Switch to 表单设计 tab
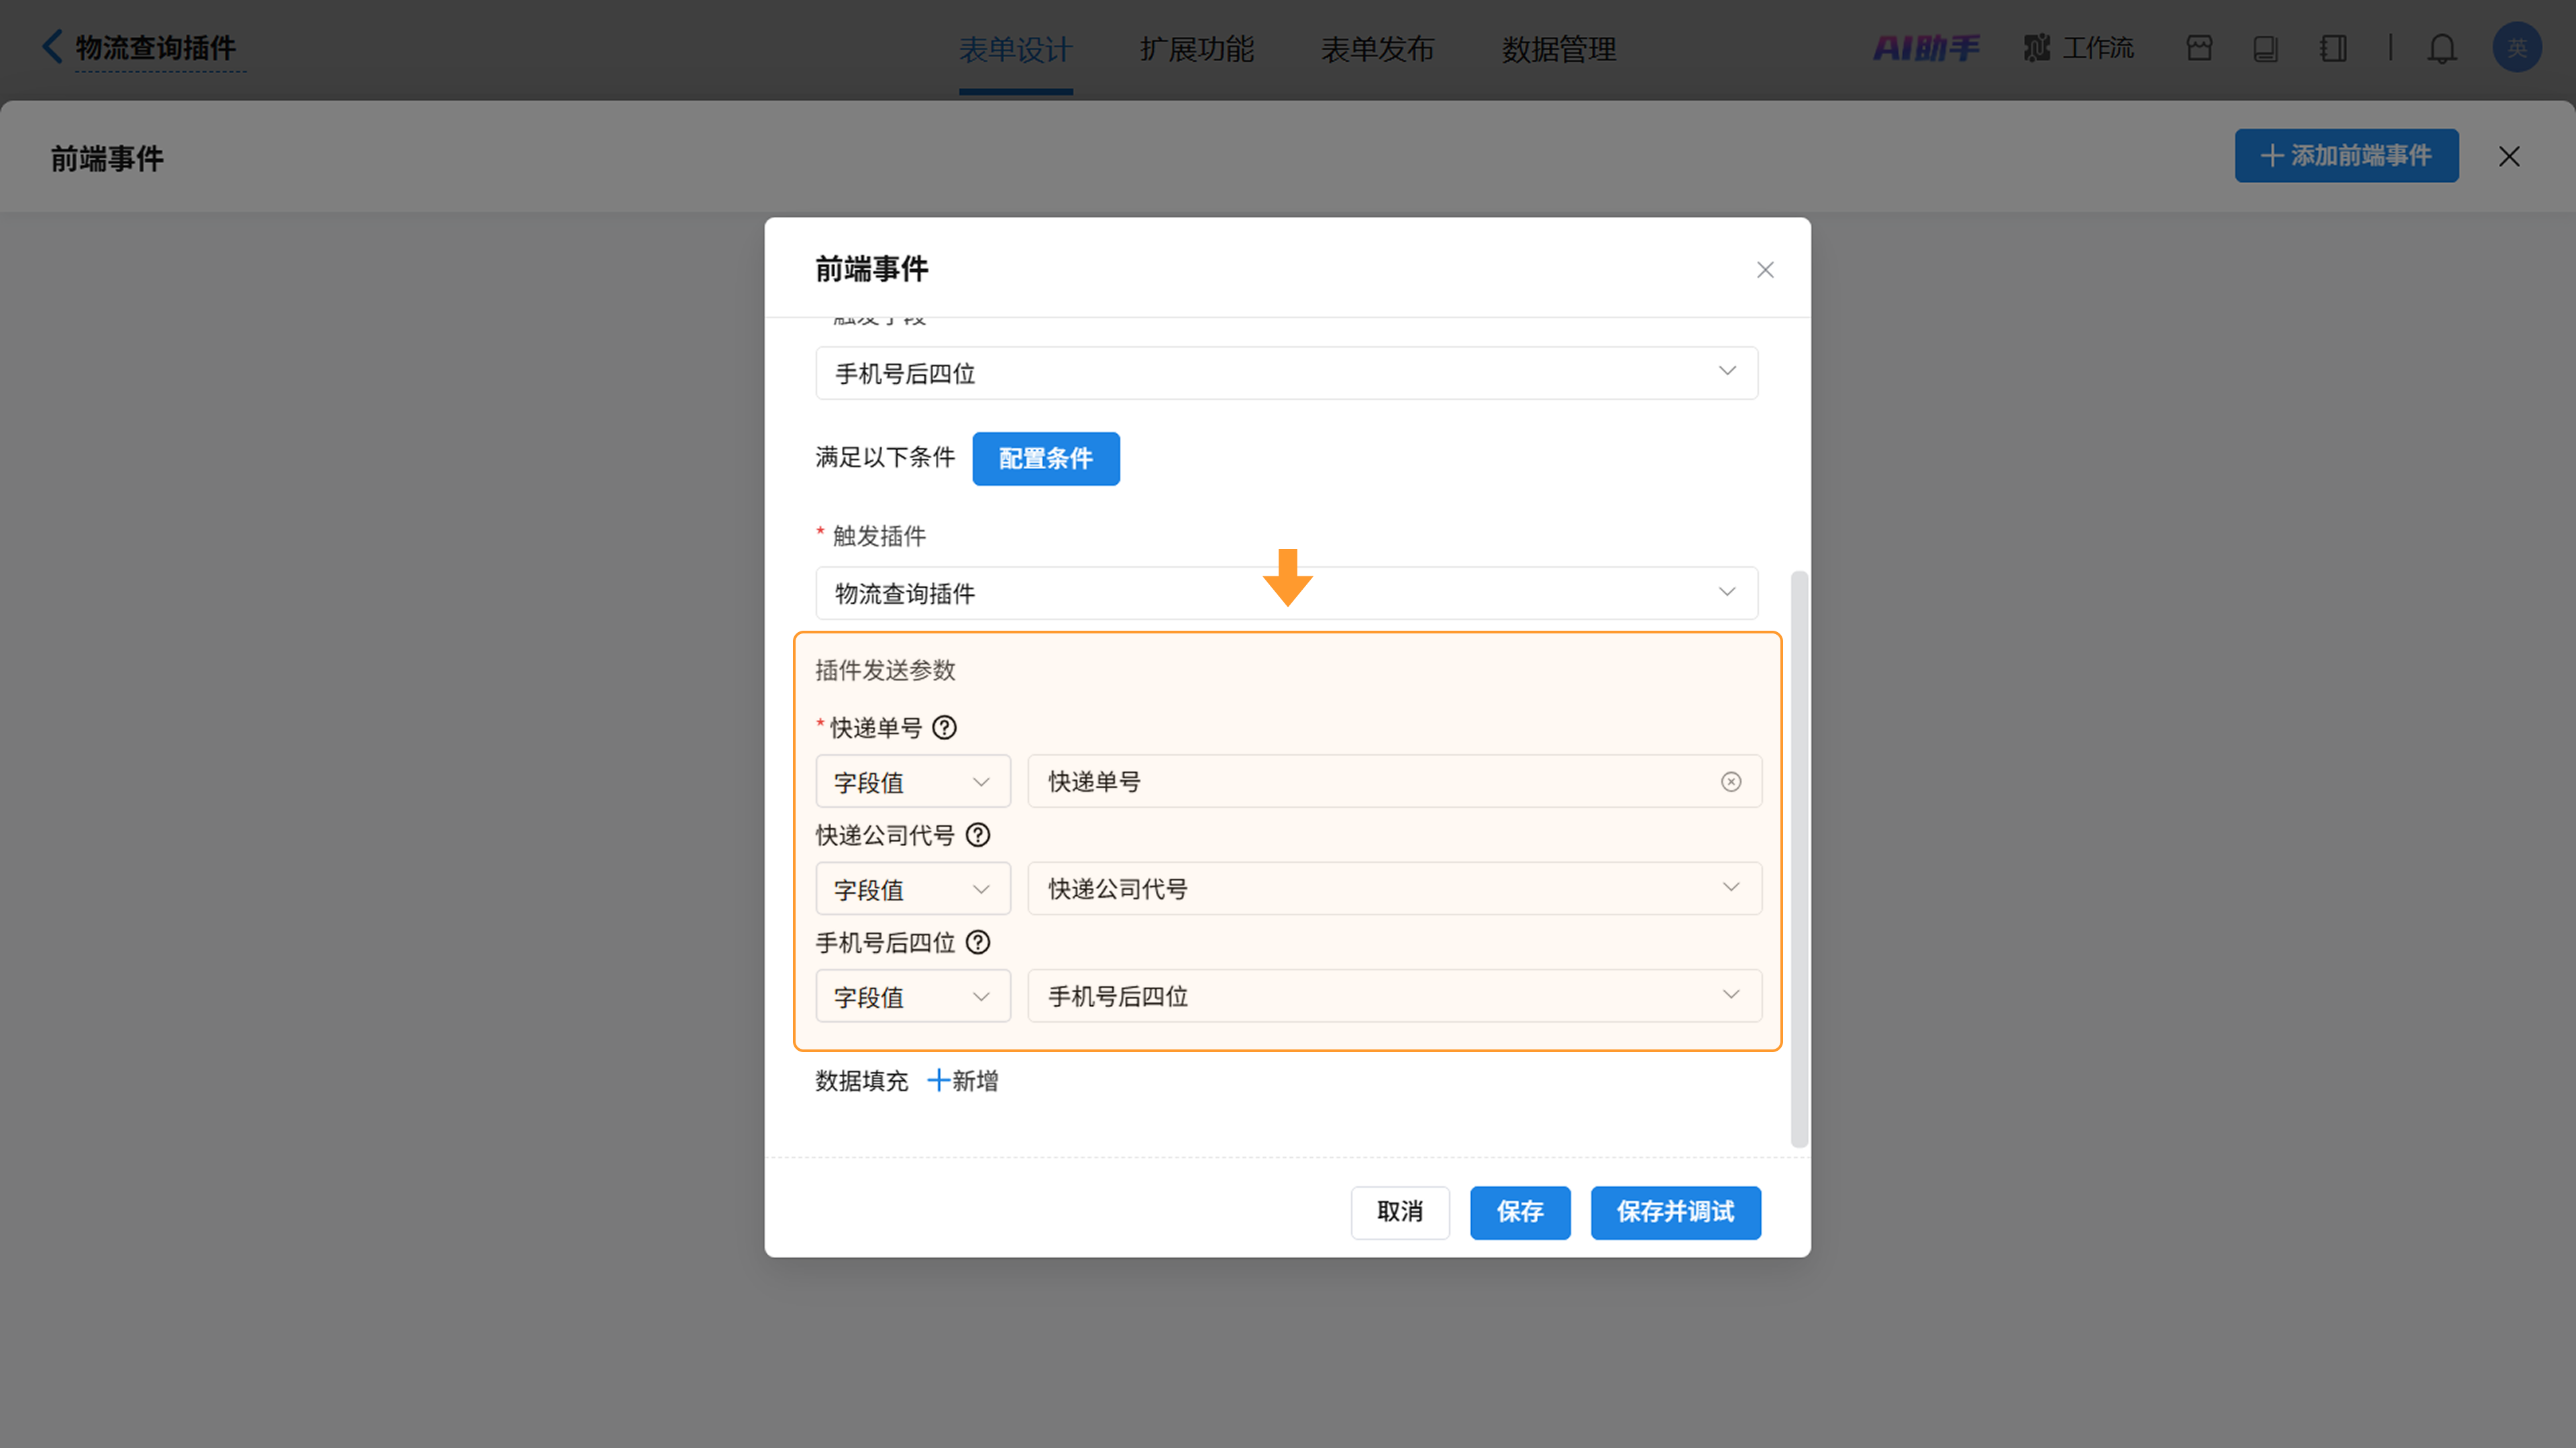Viewport: 2576px width, 1448px height. 1016,49
